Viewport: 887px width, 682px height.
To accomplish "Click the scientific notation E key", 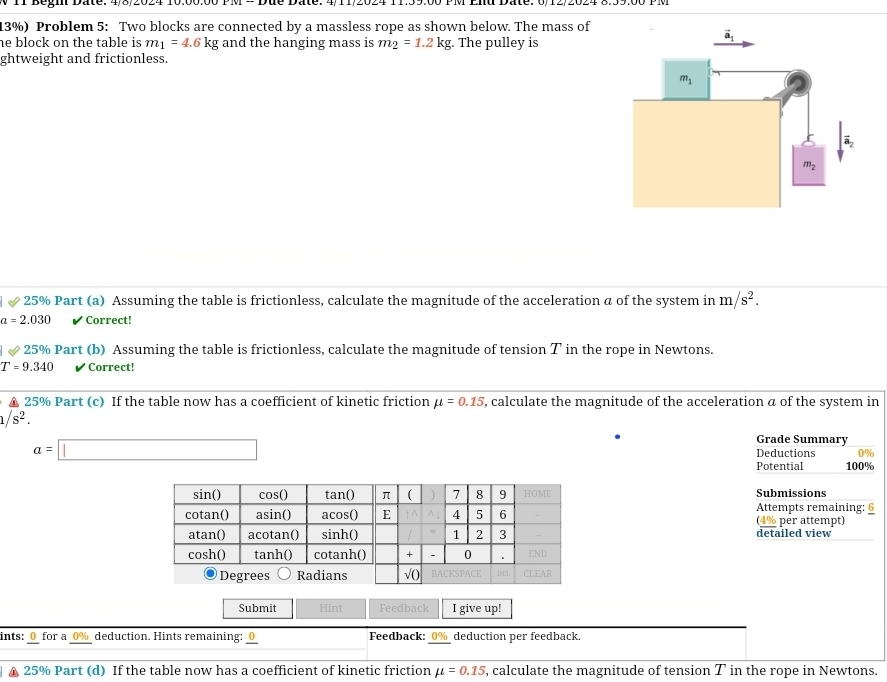I will 386,514.
